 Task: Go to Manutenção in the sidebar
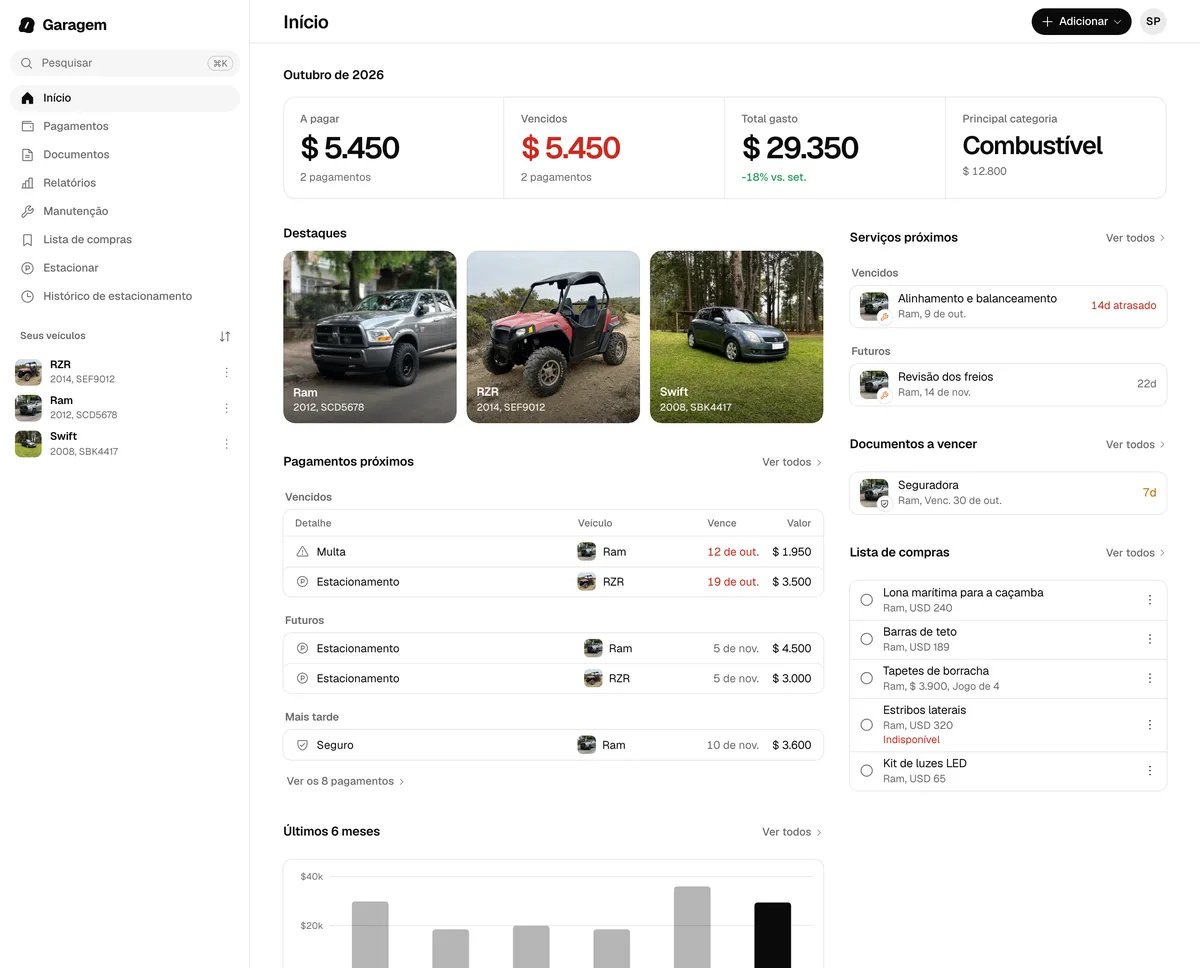click(x=125, y=211)
